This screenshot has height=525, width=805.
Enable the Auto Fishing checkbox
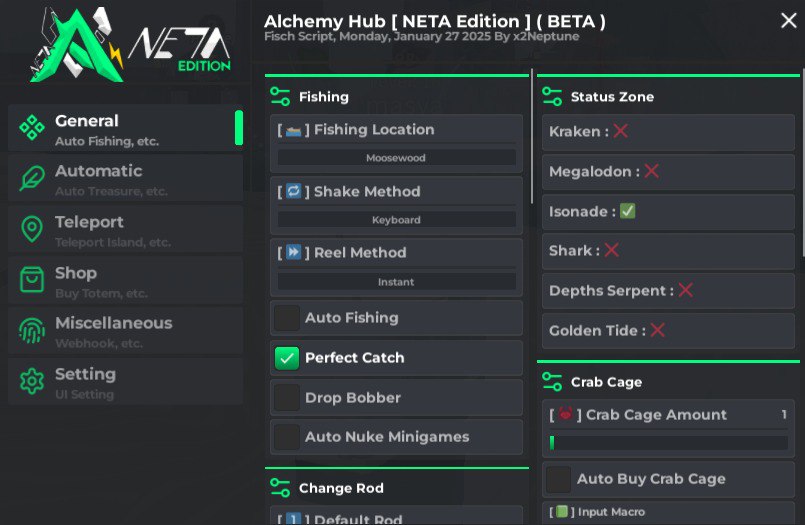(288, 318)
